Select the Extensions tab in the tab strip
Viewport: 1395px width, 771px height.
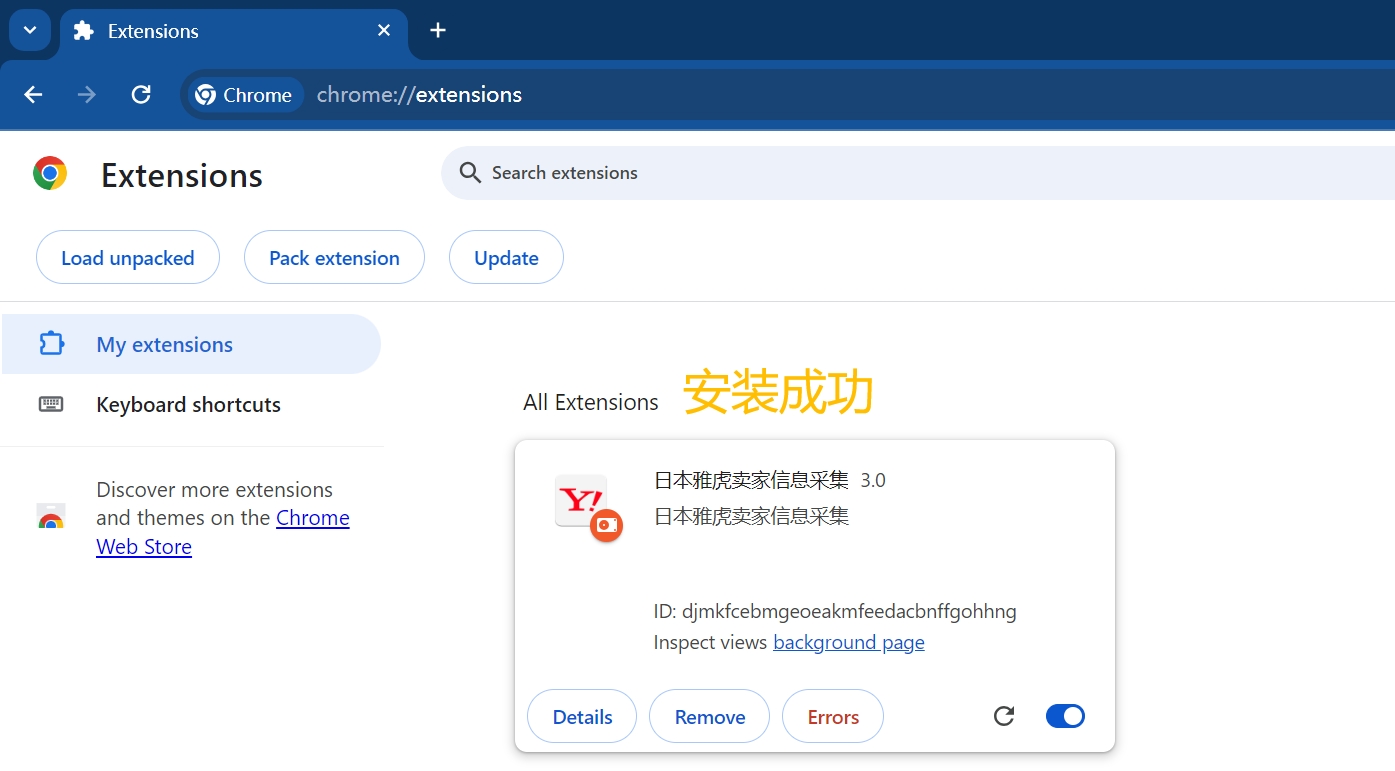coord(234,31)
